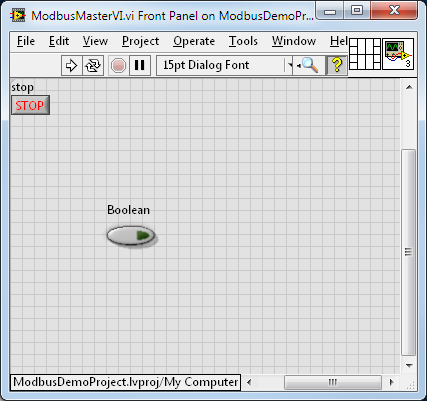Click the Abort Execution stop icon
Screen dimensions: 427x401
[118, 65]
